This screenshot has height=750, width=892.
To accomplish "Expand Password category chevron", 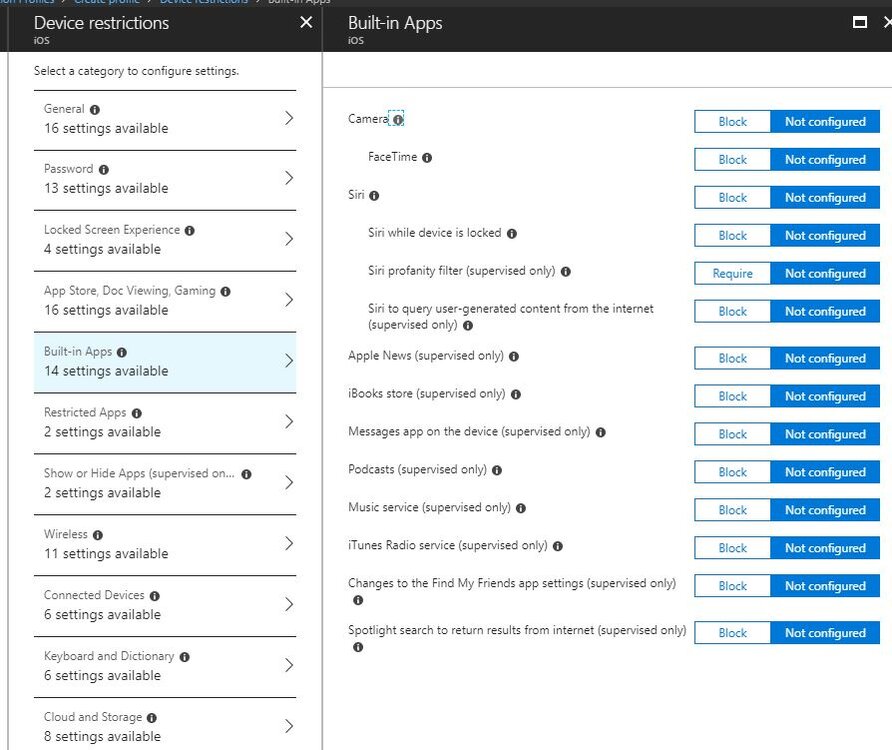I will click(x=289, y=178).
